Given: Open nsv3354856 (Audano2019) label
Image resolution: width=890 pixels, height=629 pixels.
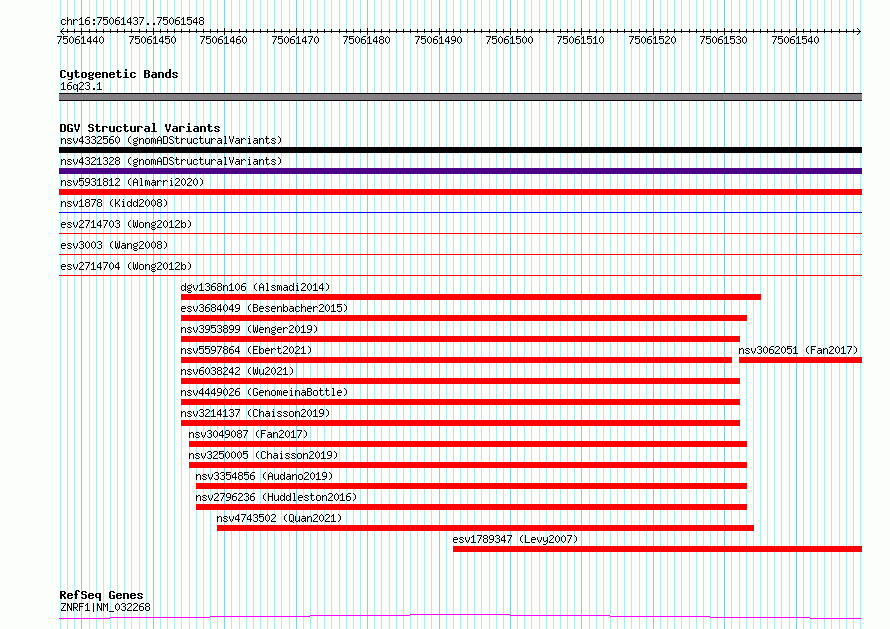Looking at the screenshot, I should [x=264, y=476].
